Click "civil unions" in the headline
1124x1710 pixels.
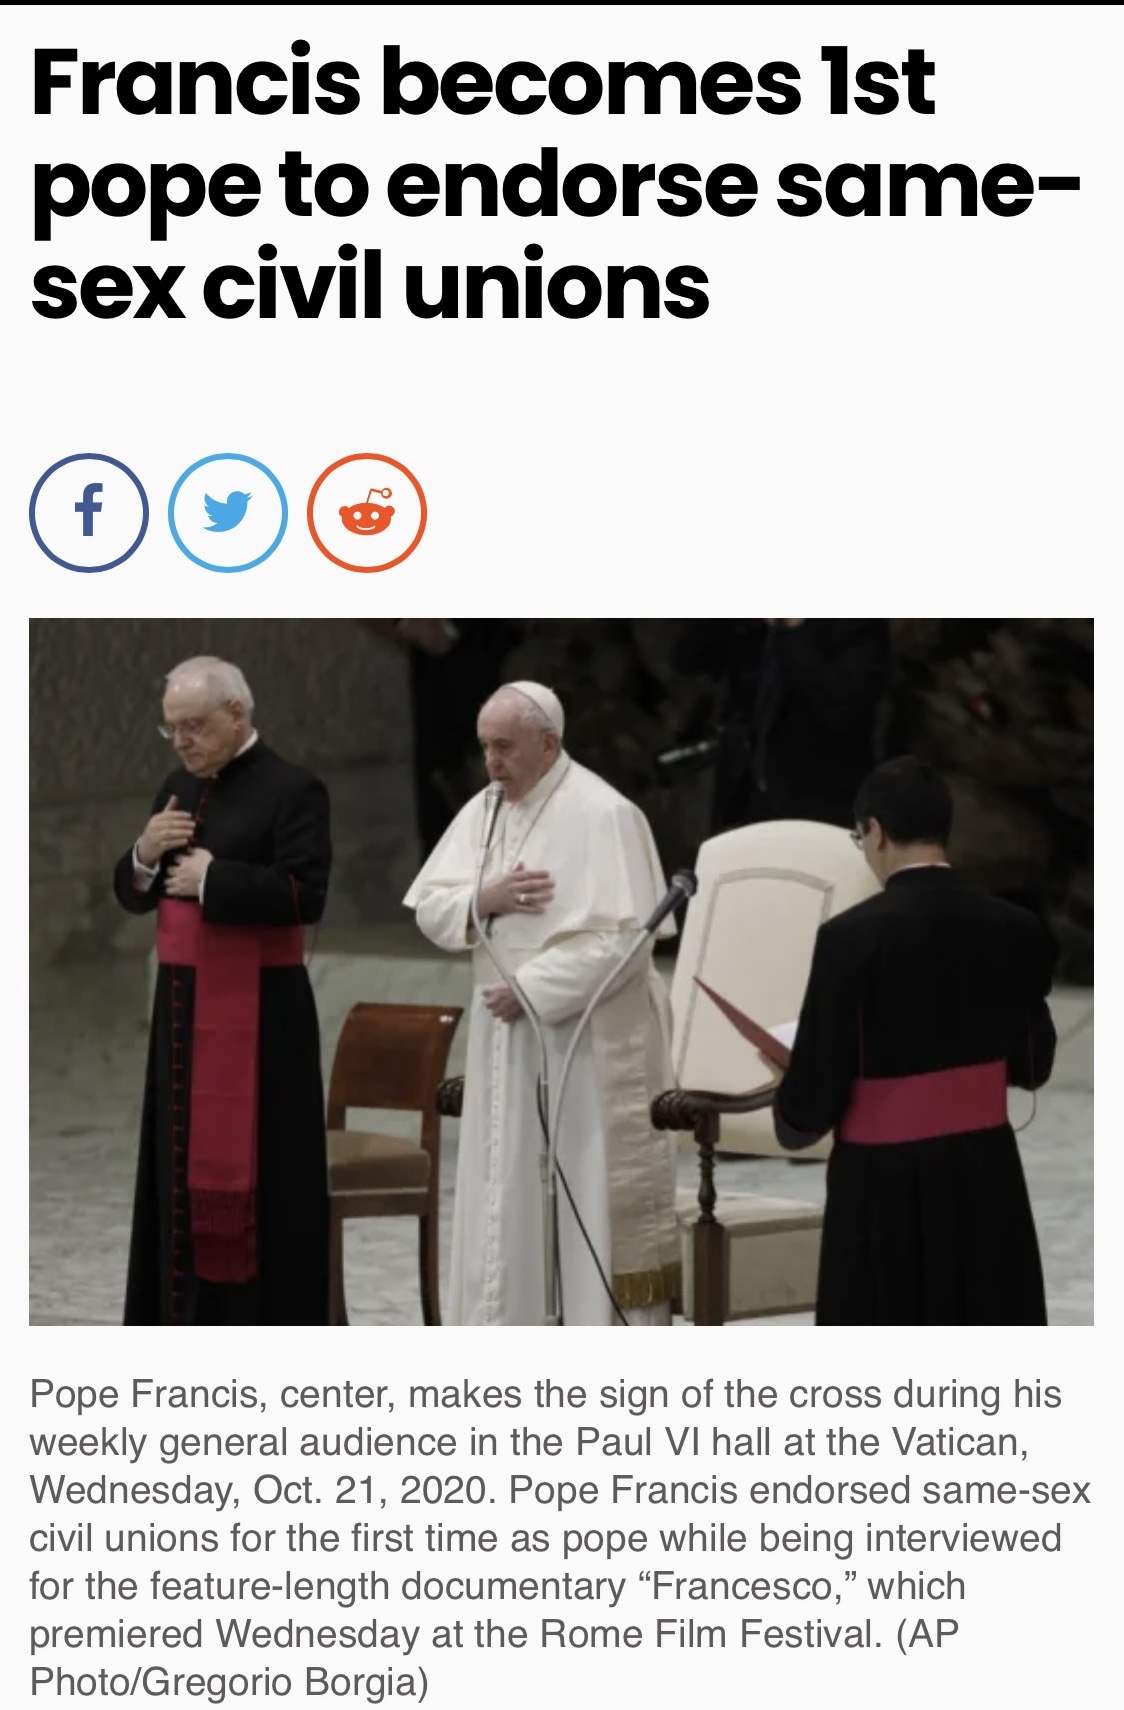pos(456,288)
